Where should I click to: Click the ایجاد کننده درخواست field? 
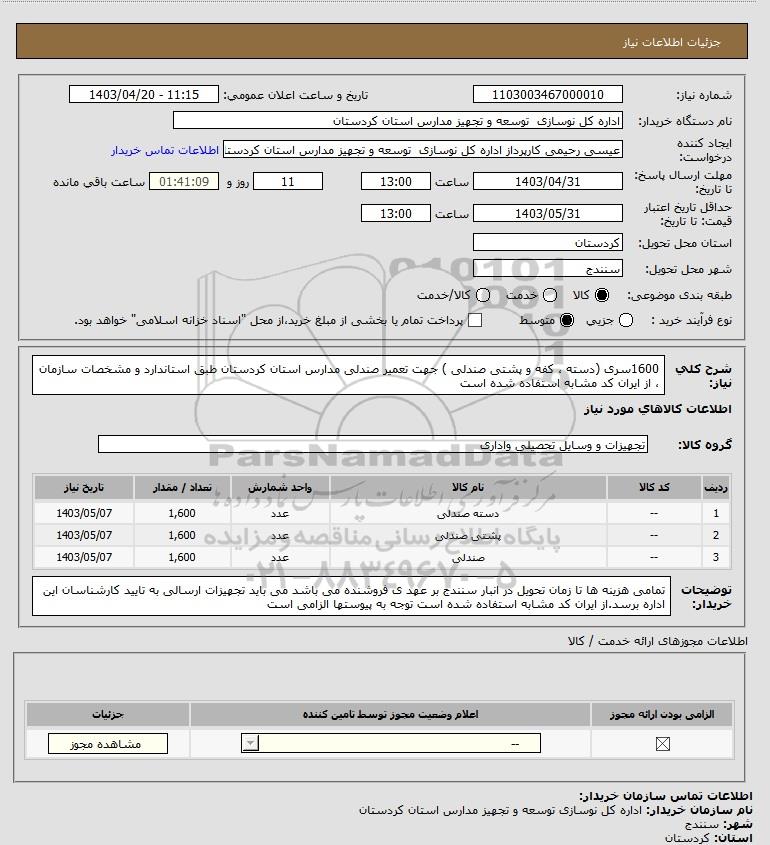pos(422,150)
